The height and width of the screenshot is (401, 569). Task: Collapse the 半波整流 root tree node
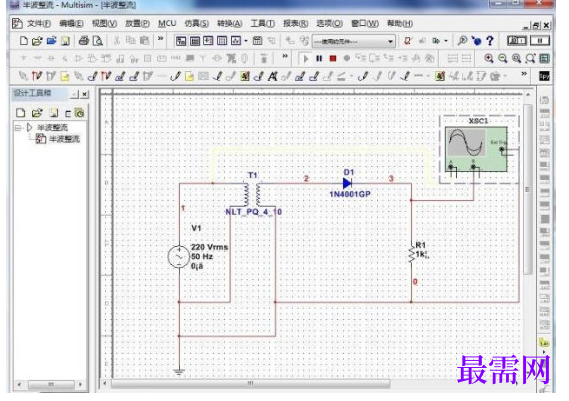click(18, 128)
